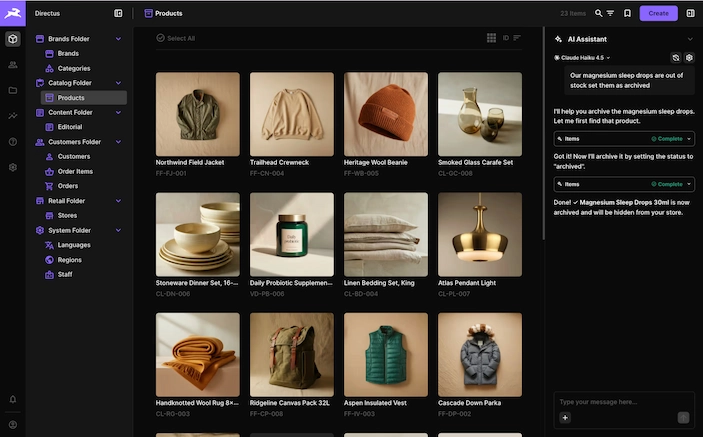Open the Content module cube icon
The image size is (703, 437).
click(x=13, y=39)
